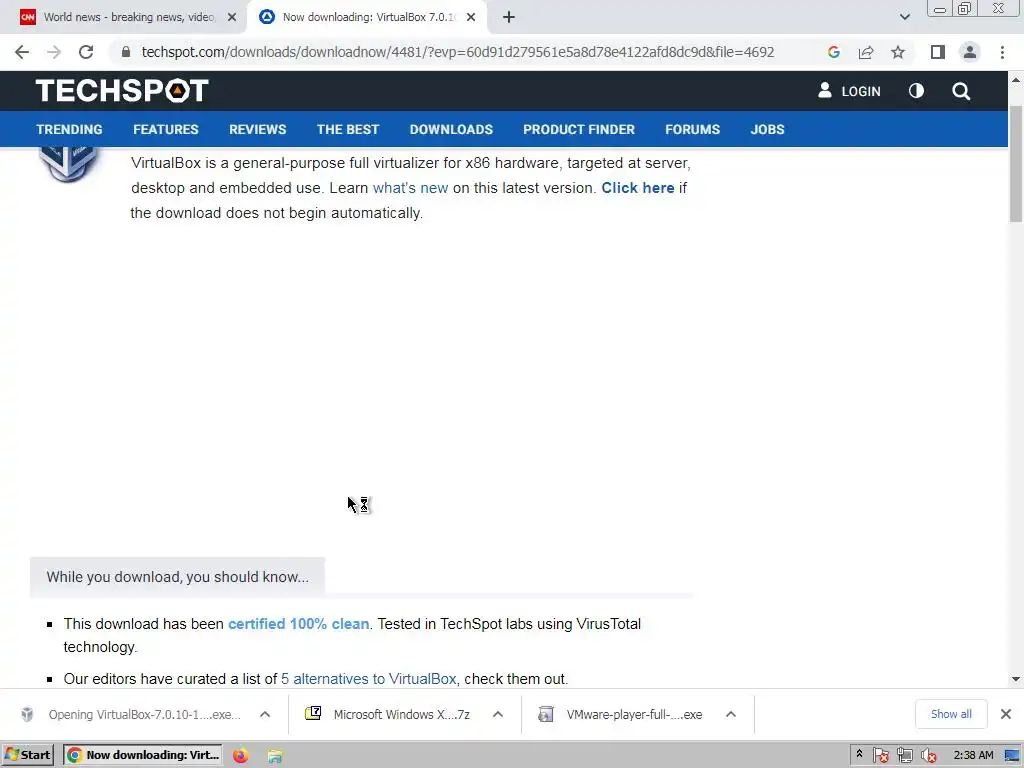Click the vertical scrollbar thumb

tap(1016, 163)
